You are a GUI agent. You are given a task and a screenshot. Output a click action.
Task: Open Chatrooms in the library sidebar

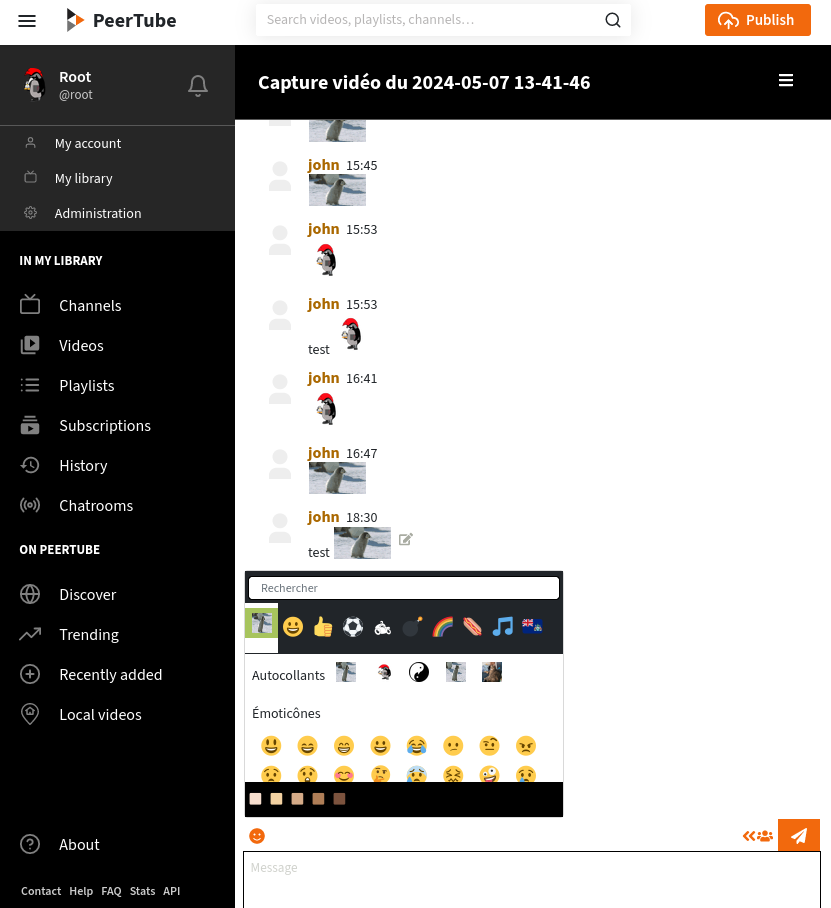point(96,506)
